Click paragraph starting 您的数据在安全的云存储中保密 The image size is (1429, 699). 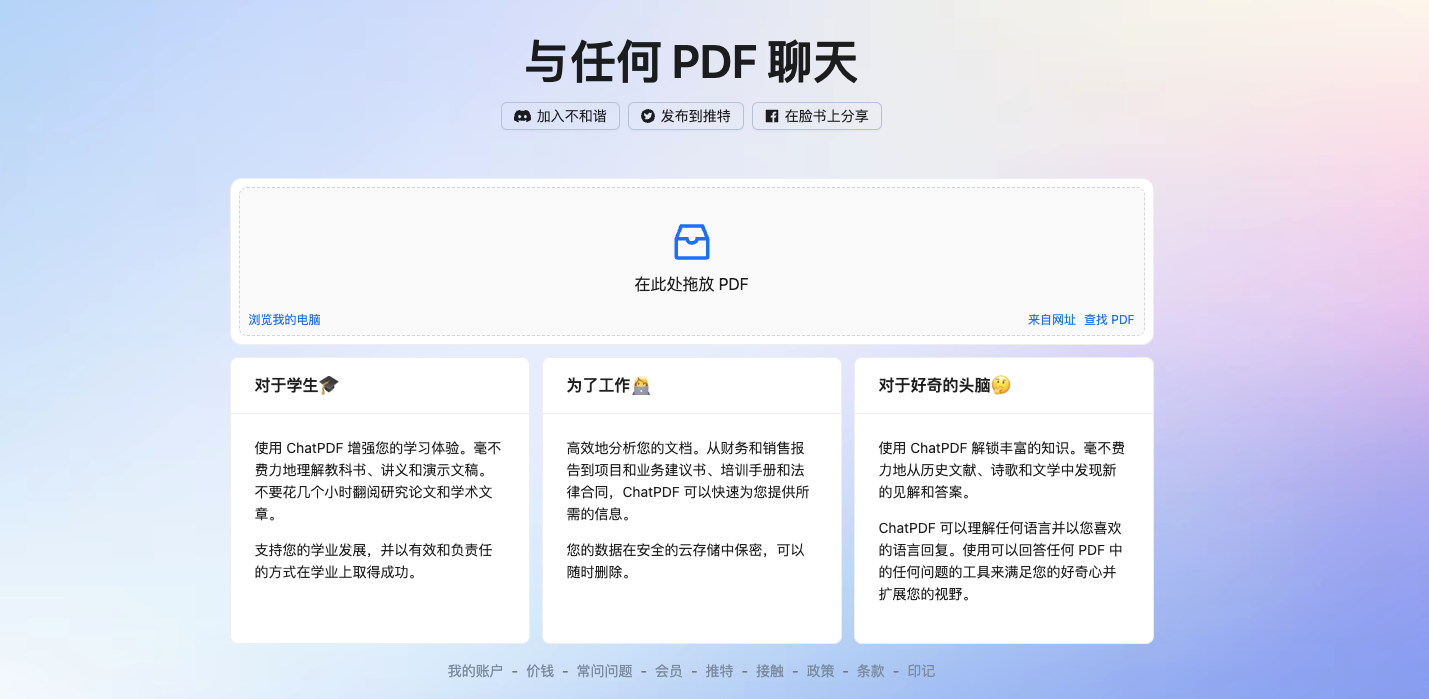(x=687, y=561)
